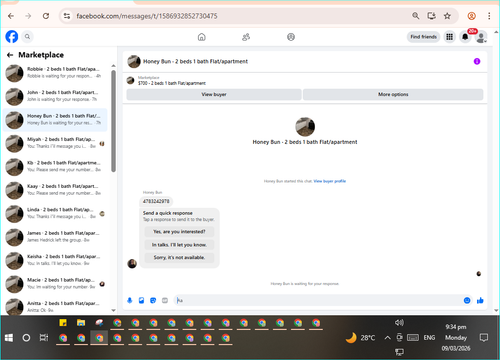This screenshot has height=360, width=500.
Task: Select the Honey Bun conversation row
Action: [x=55, y=119]
